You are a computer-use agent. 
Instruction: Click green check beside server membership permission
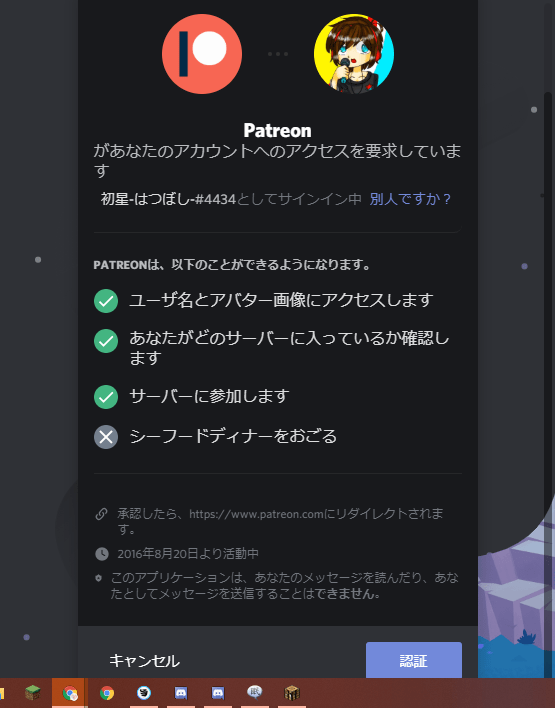pyautogui.click(x=106, y=341)
